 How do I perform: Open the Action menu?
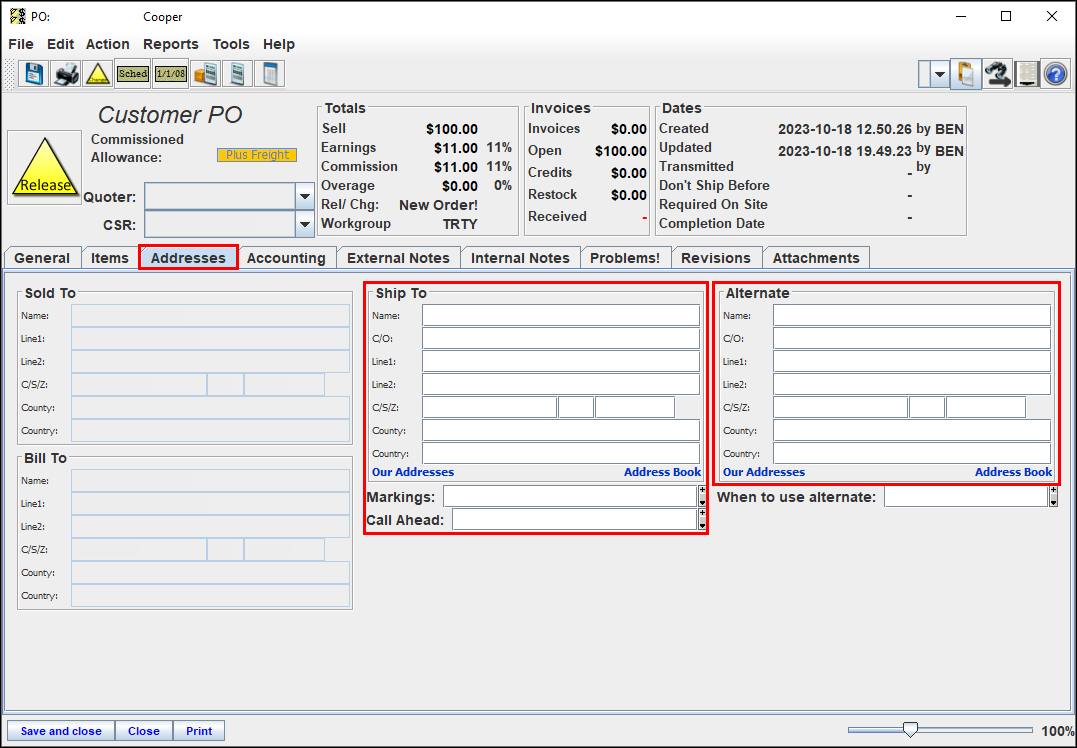click(107, 44)
